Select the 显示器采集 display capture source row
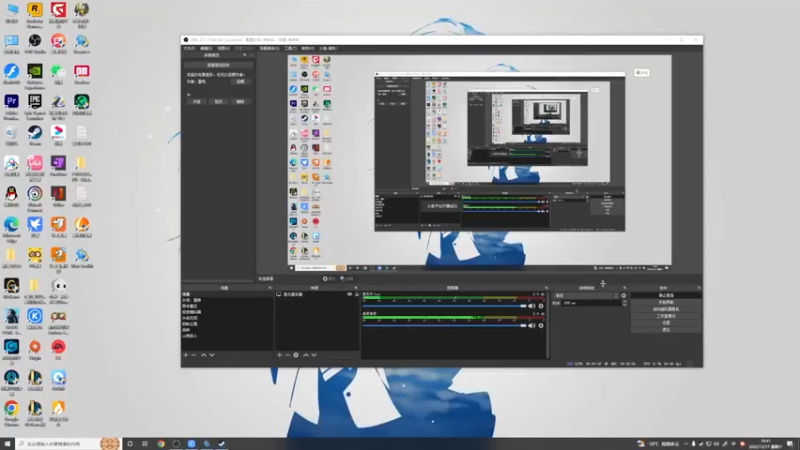Viewport: 800px width, 450px height. click(x=317, y=294)
